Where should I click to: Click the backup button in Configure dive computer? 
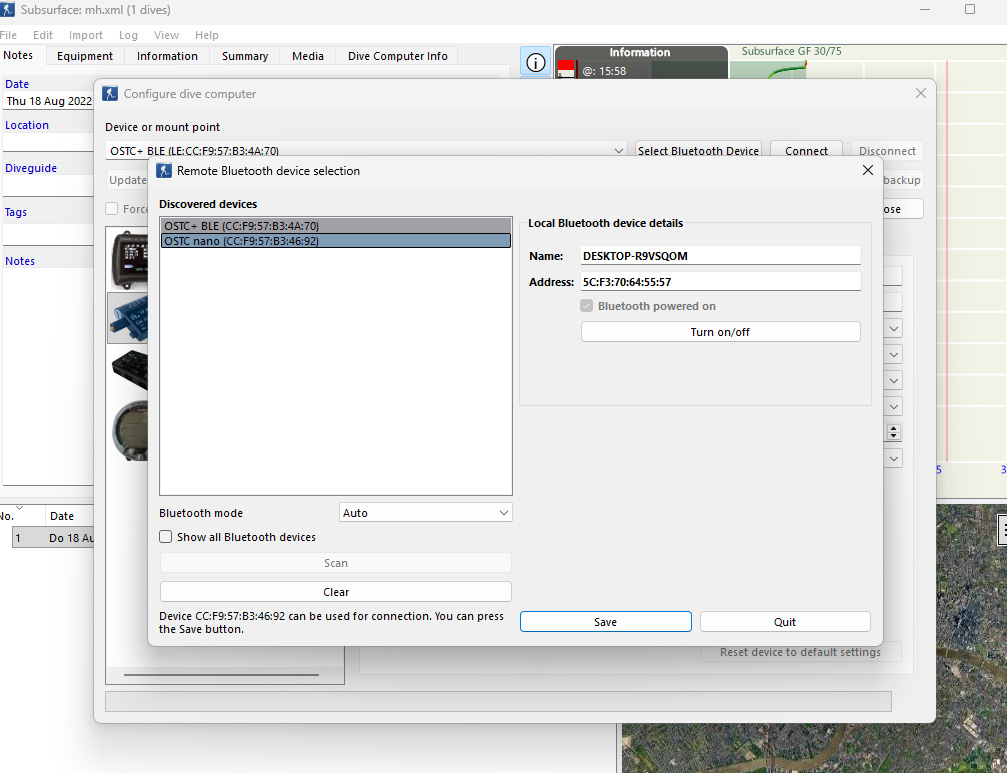click(902, 180)
